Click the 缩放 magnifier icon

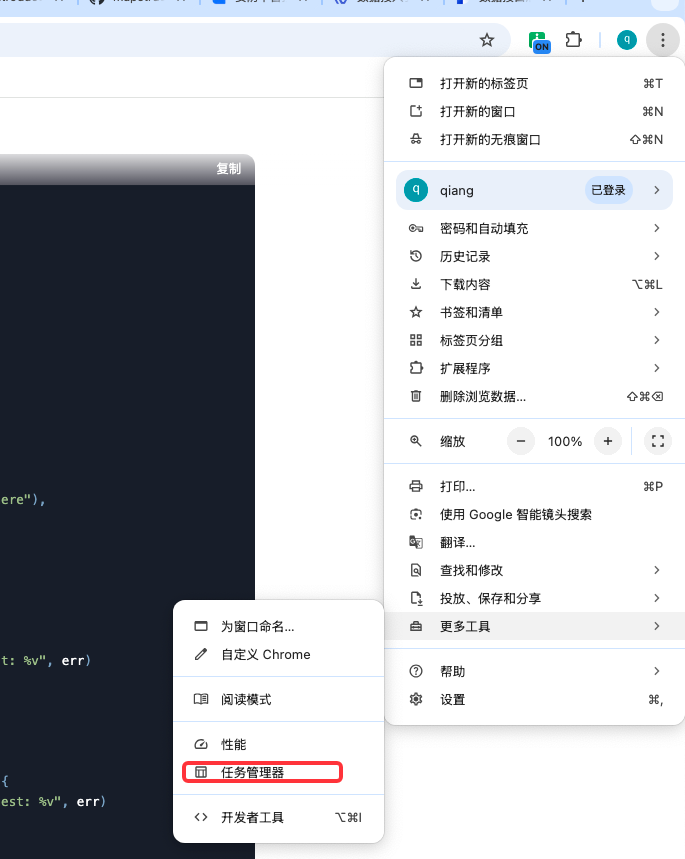416,441
